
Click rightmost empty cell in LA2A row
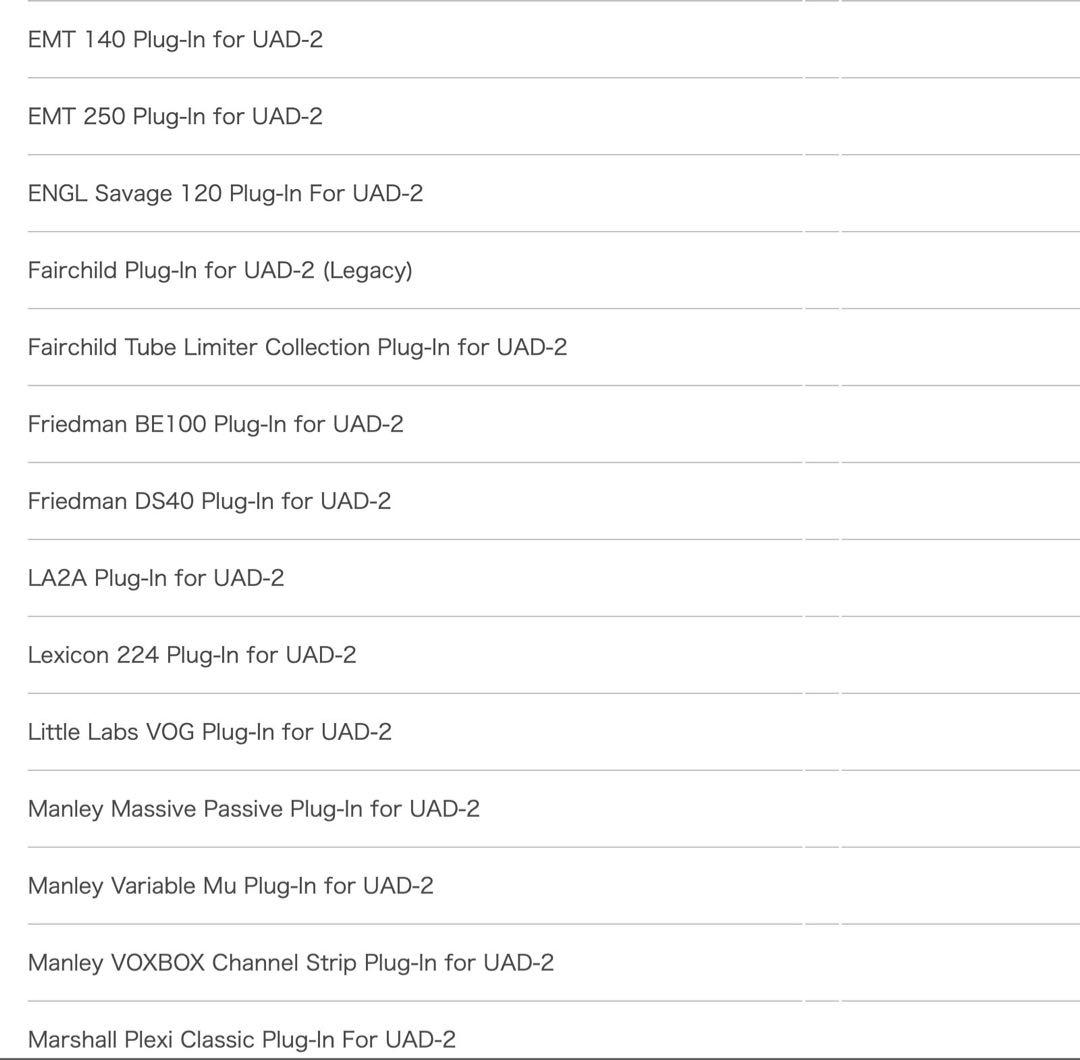point(960,579)
